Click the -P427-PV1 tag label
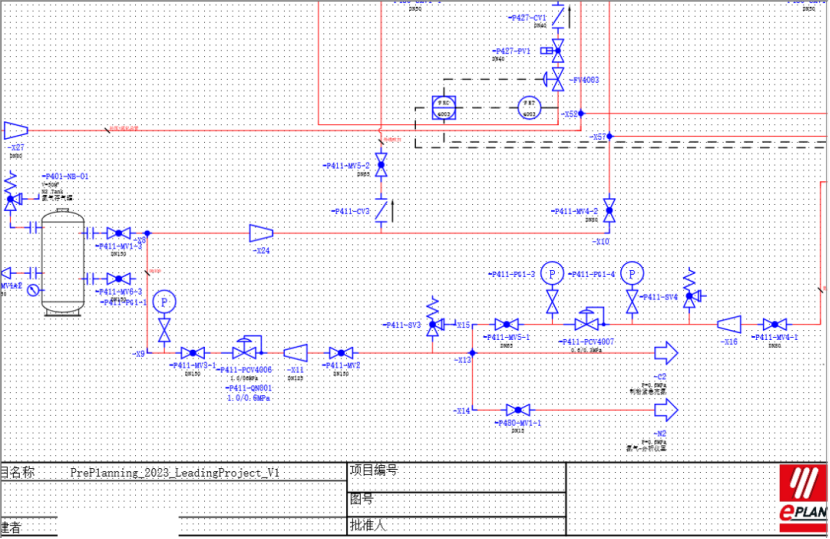 [511, 51]
